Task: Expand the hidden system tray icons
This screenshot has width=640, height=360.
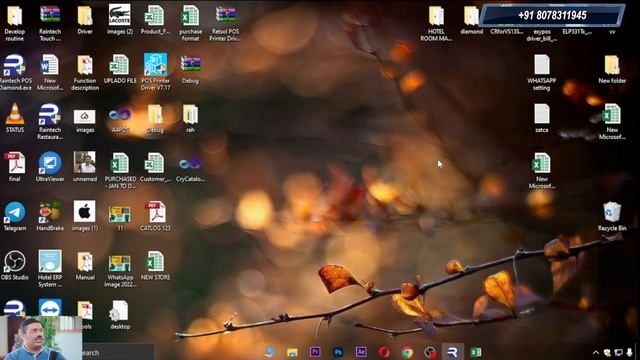Action: click(596, 352)
